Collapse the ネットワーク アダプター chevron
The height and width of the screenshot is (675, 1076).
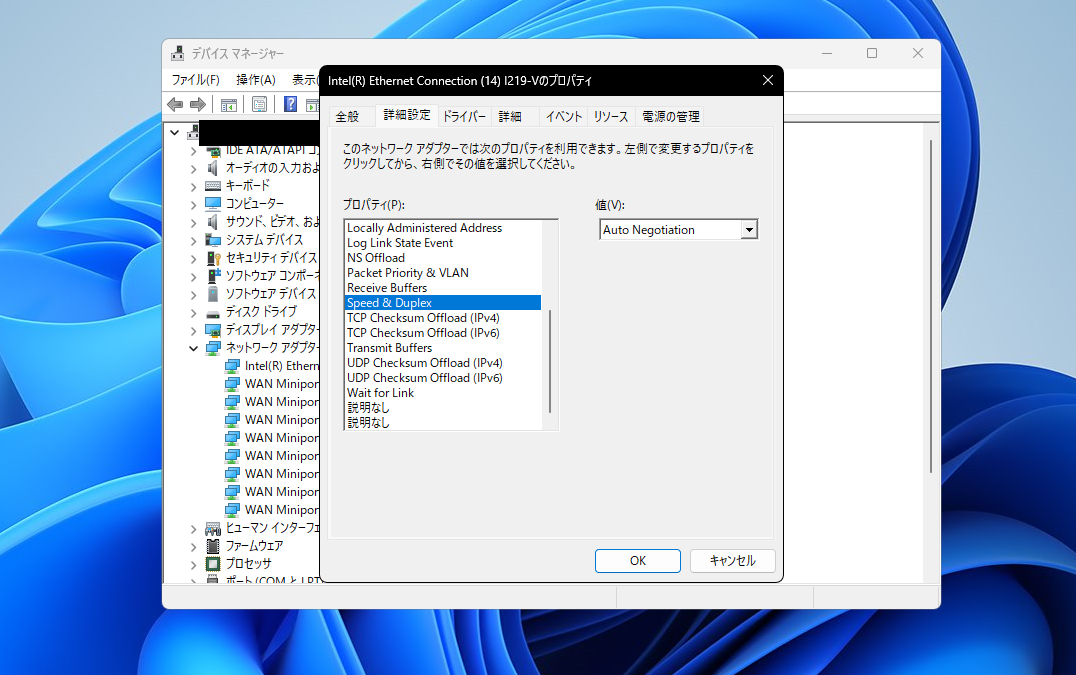(x=194, y=348)
